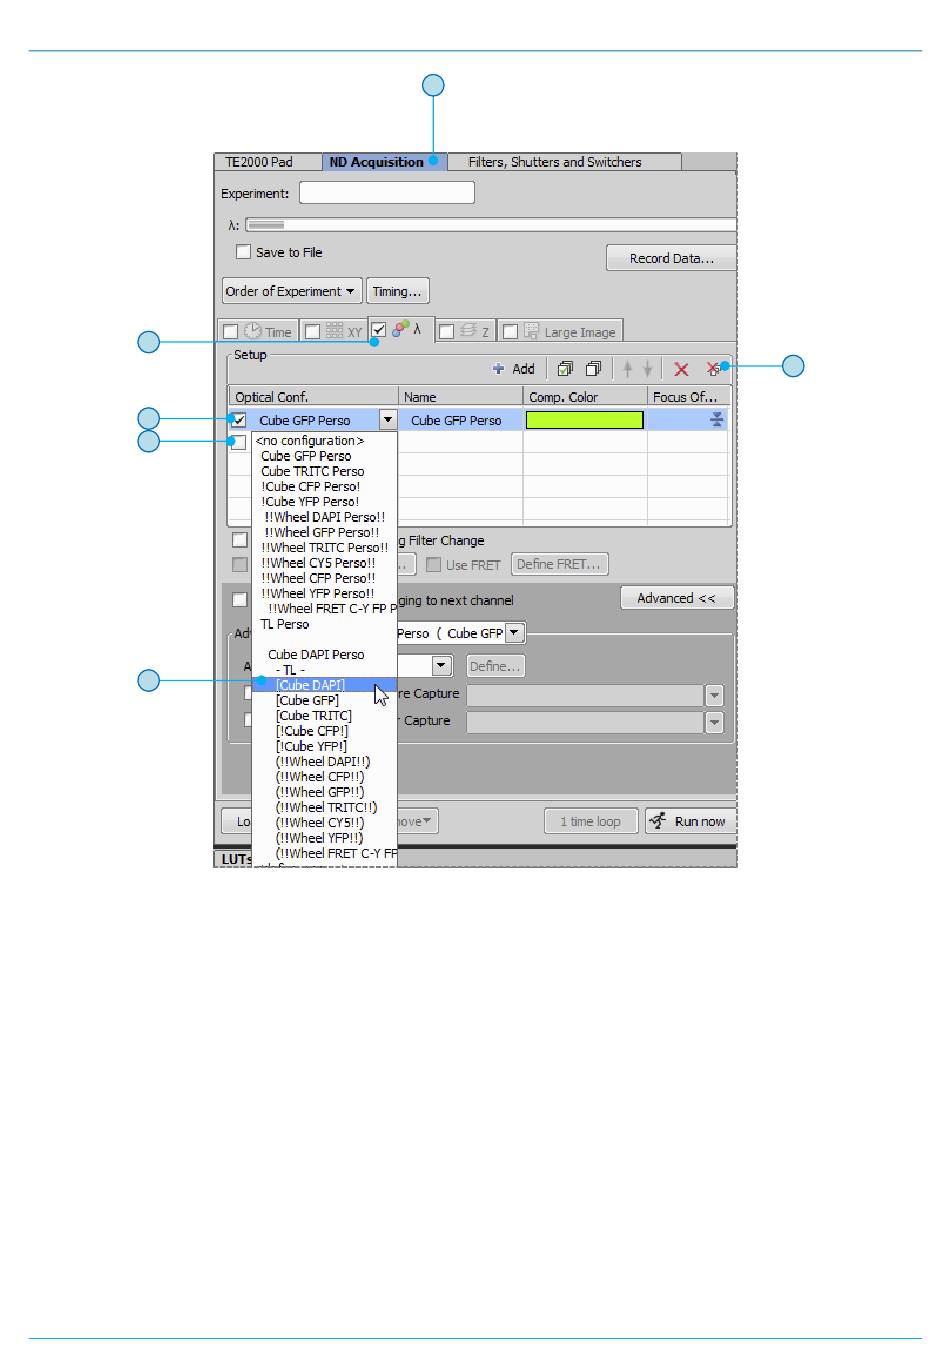Viewport: 950px width, 1369px height.
Task: Toggle the Use FRET checkbox
Action: click(433, 565)
